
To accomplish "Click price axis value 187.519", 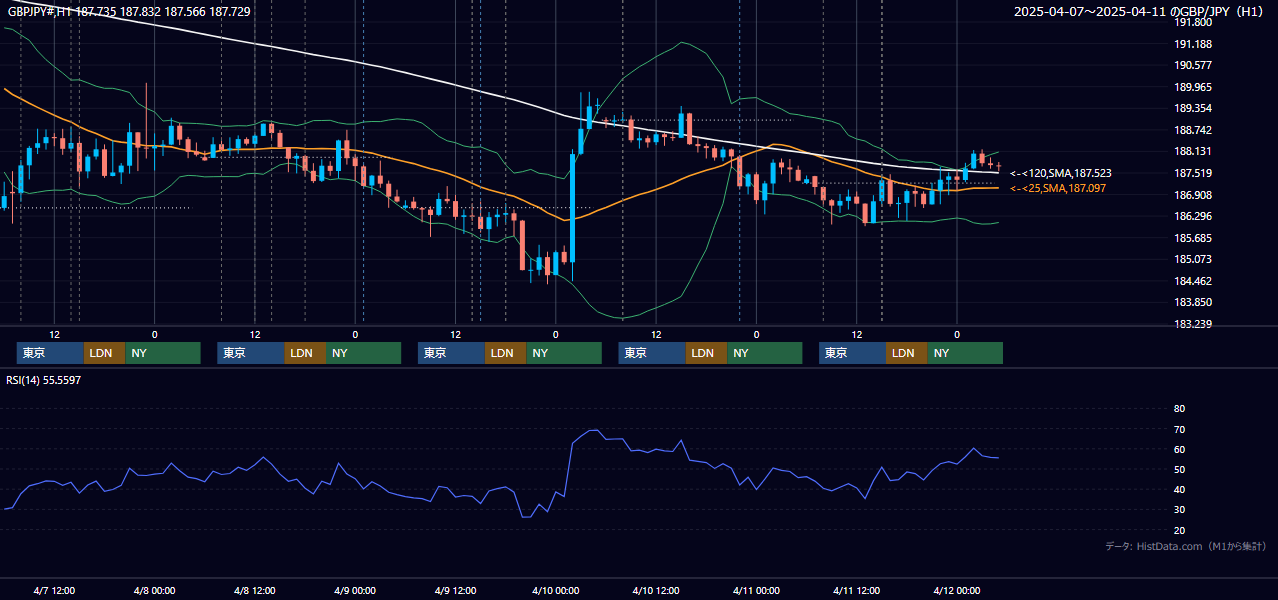I will pyautogui.click(x=1193, y=173).
